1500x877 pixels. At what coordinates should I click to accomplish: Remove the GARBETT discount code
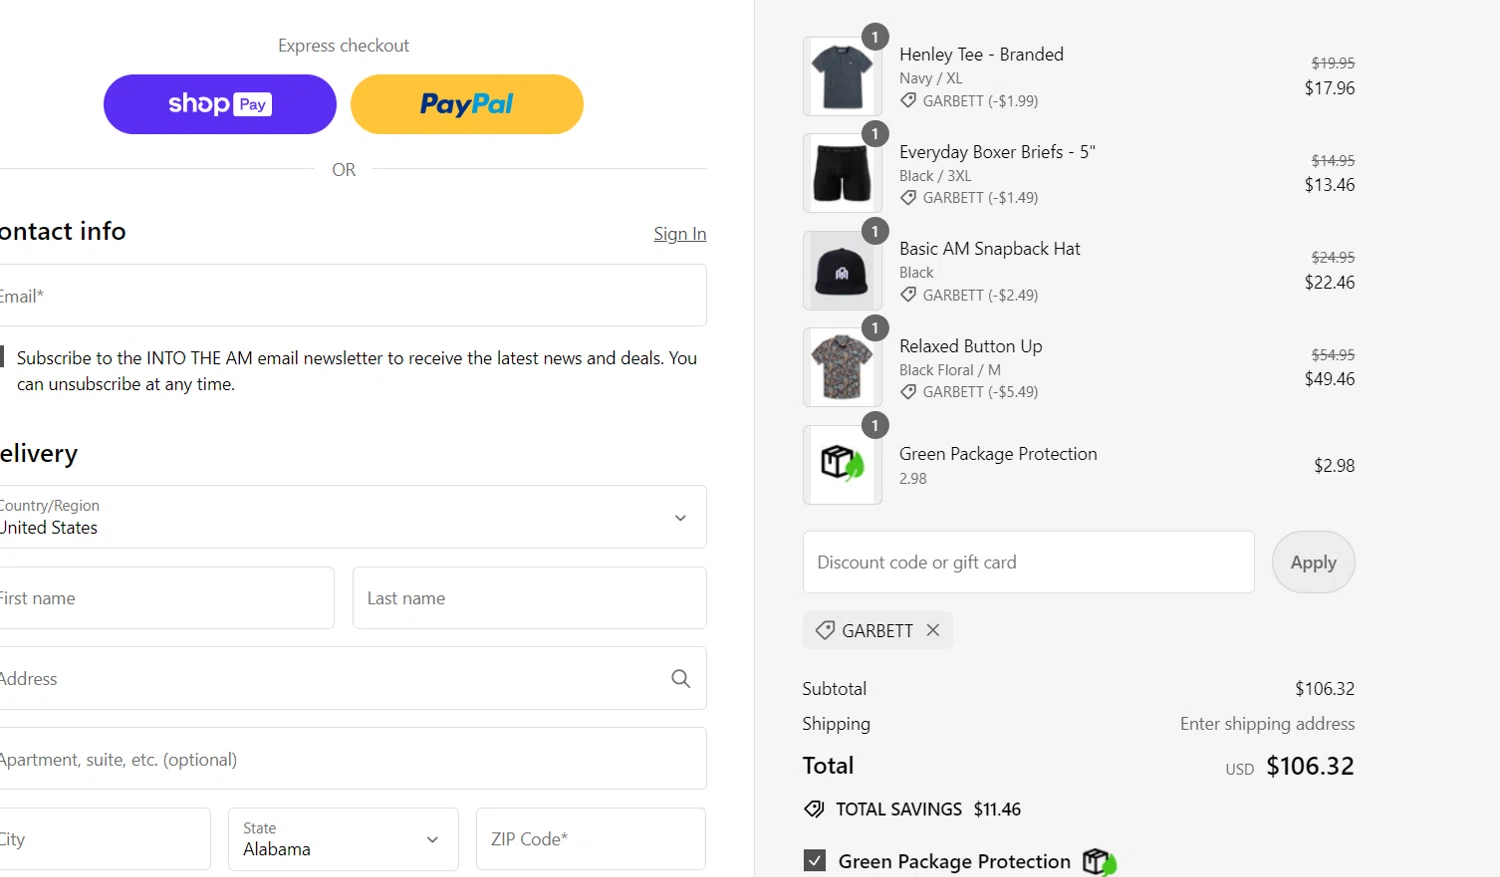pyautogui.click(x=933, y=630)
